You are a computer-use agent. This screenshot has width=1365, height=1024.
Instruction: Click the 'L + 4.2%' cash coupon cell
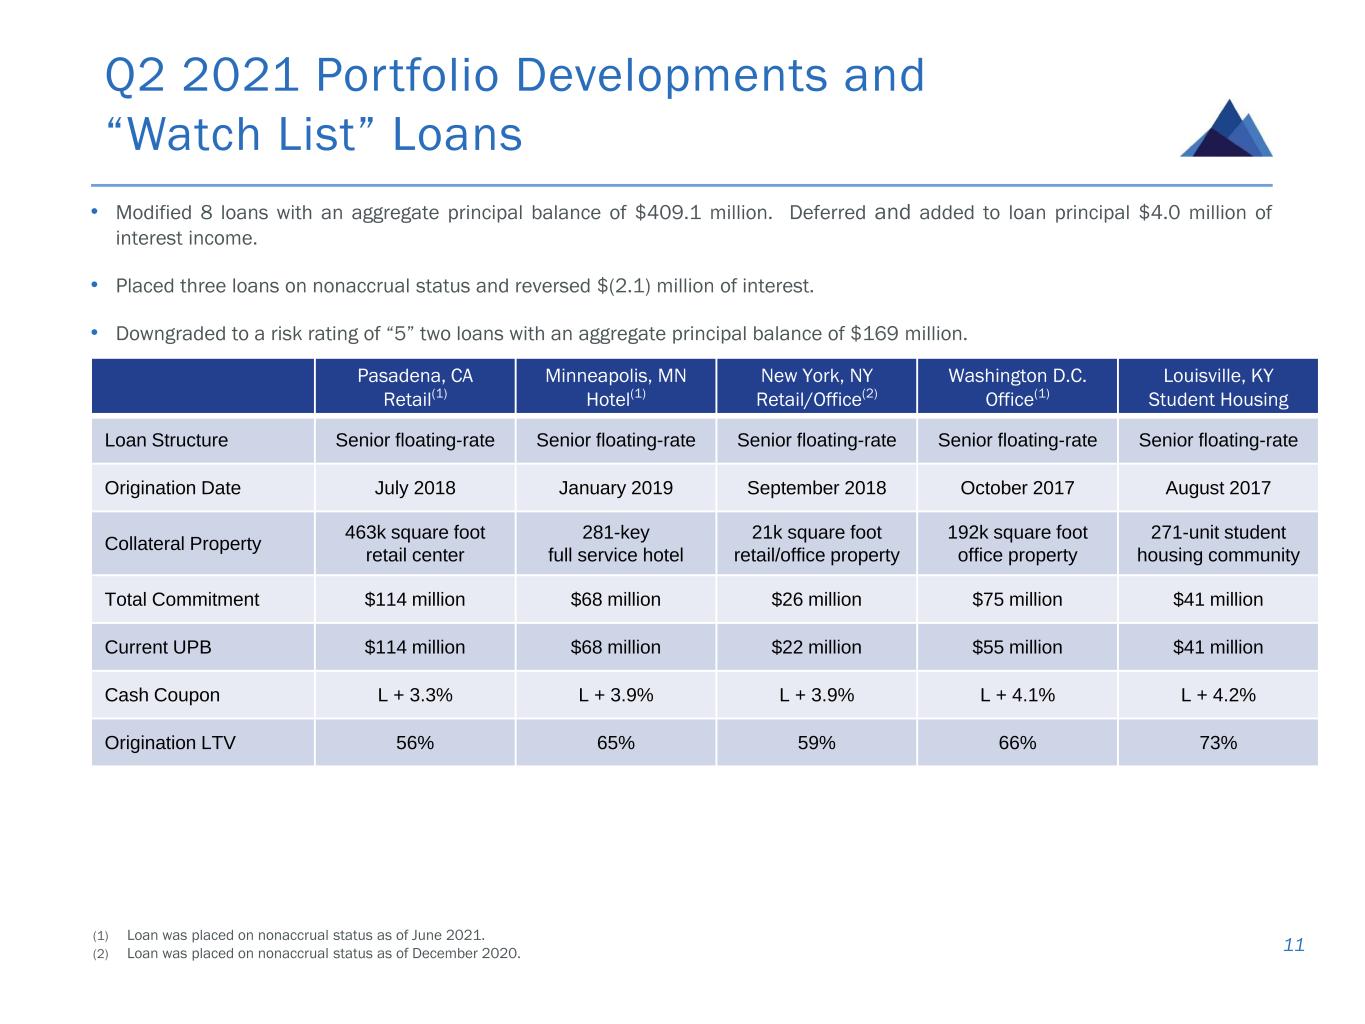pyautogui.click(x=1217, y=695)
